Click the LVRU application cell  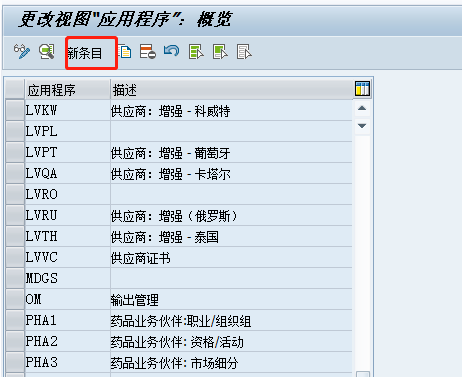pos(67,215)
